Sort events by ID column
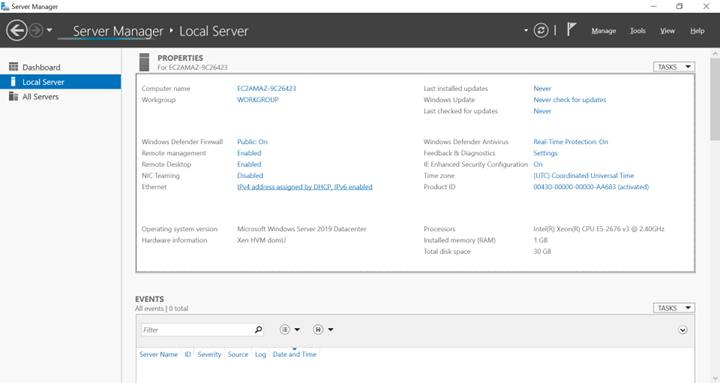This screenshot has width=720, height=383. point(187,354)
